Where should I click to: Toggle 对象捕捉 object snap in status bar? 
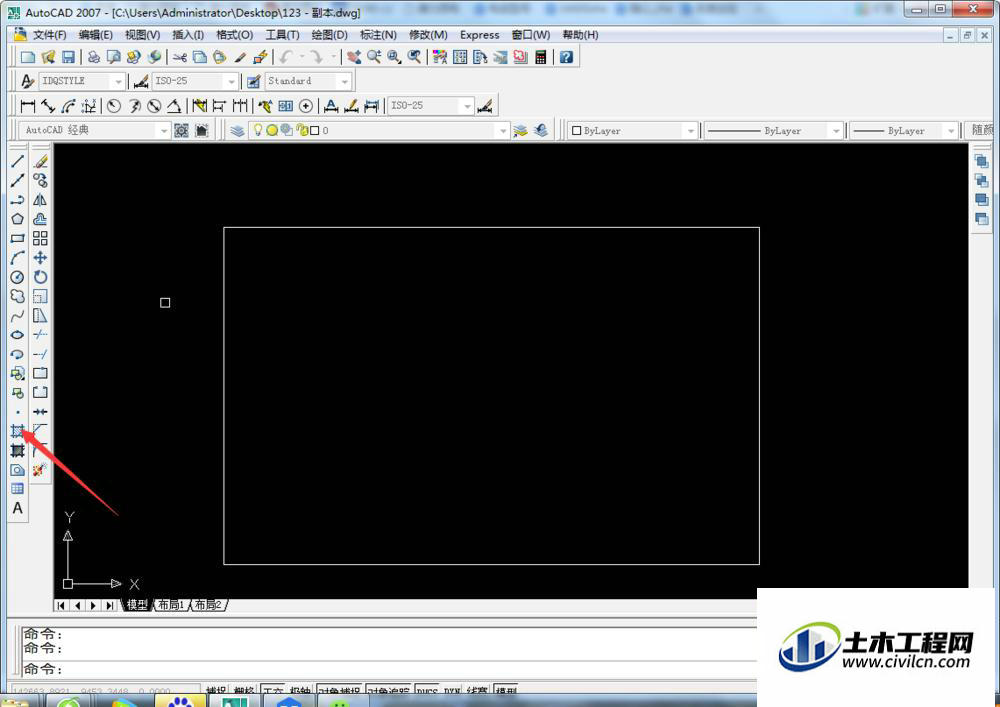coord(339,691)
